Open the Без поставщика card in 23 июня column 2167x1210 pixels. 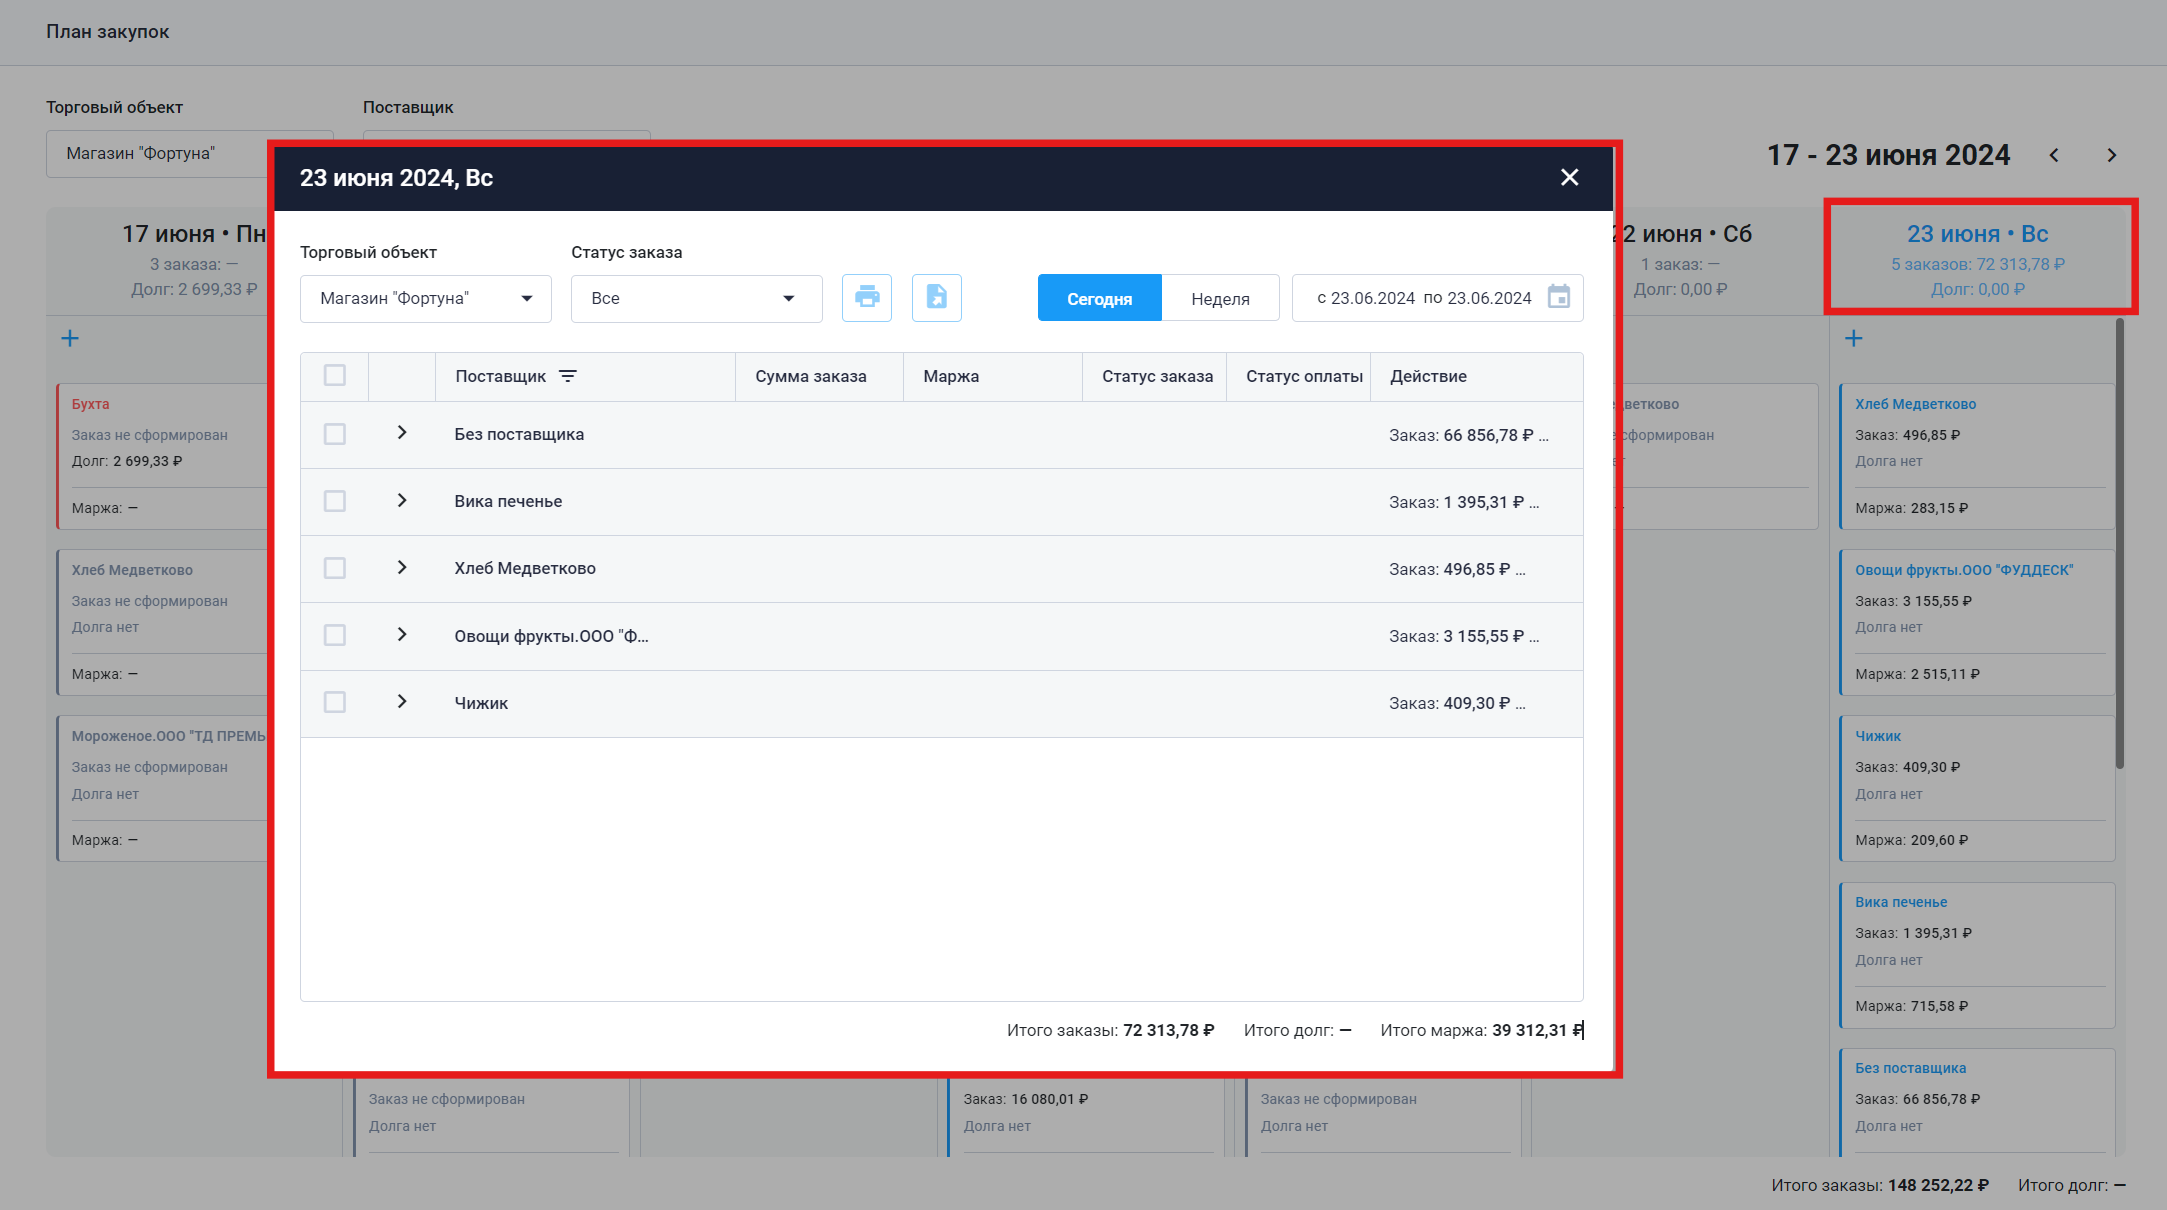(1977, 1101)
